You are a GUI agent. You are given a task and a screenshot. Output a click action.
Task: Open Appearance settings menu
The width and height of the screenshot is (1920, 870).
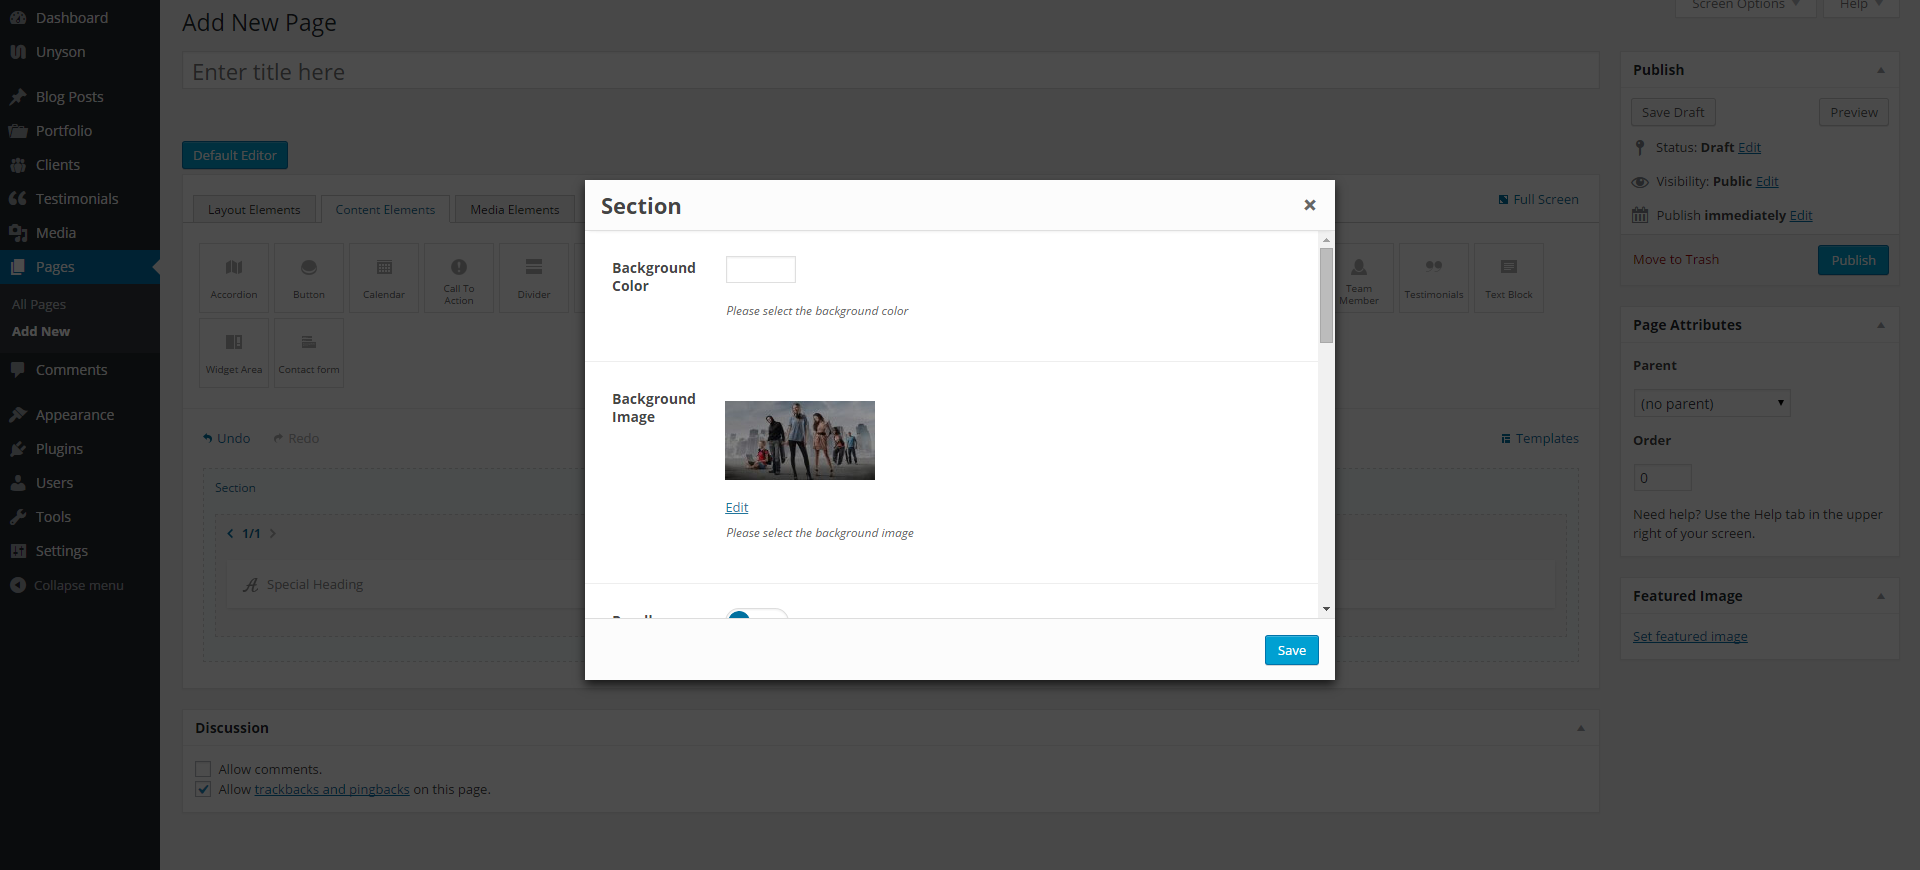tap(80, 414)
